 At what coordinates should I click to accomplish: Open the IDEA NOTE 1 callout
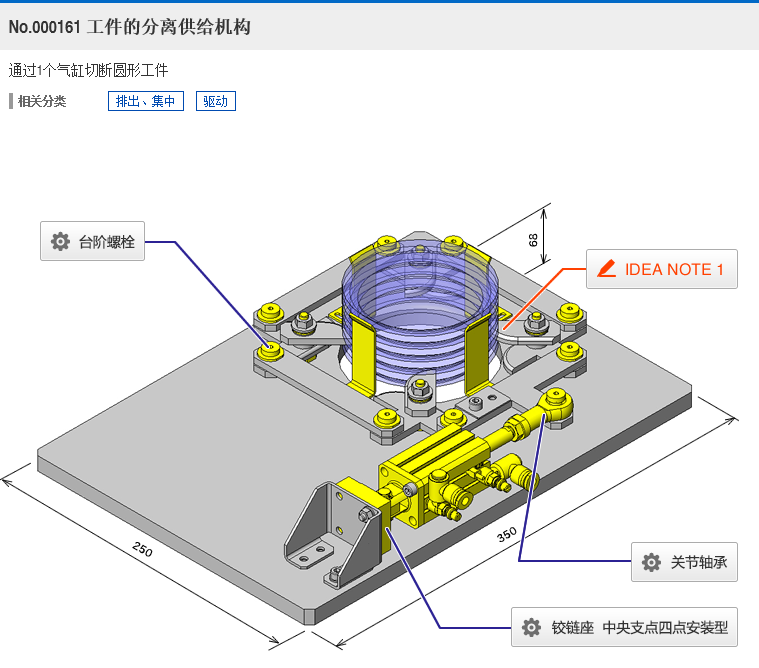tap(662, 269)
